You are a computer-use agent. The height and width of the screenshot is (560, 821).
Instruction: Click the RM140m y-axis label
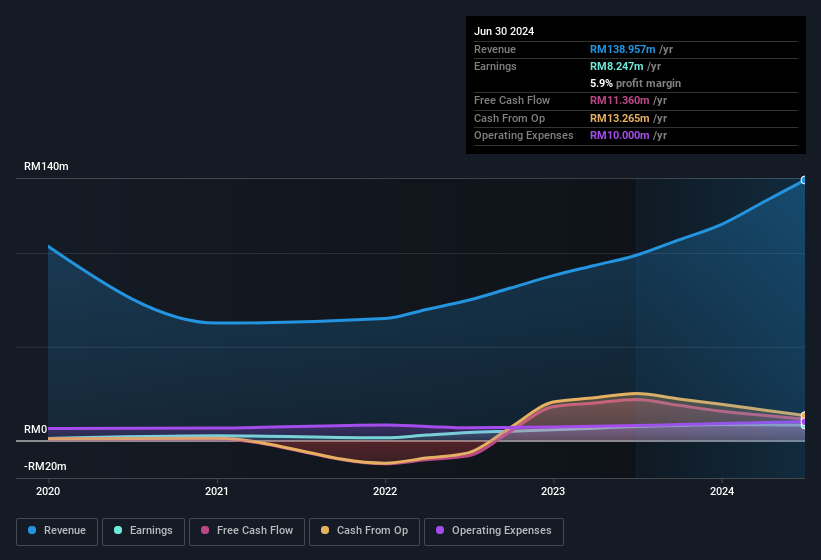pos(46,166)
